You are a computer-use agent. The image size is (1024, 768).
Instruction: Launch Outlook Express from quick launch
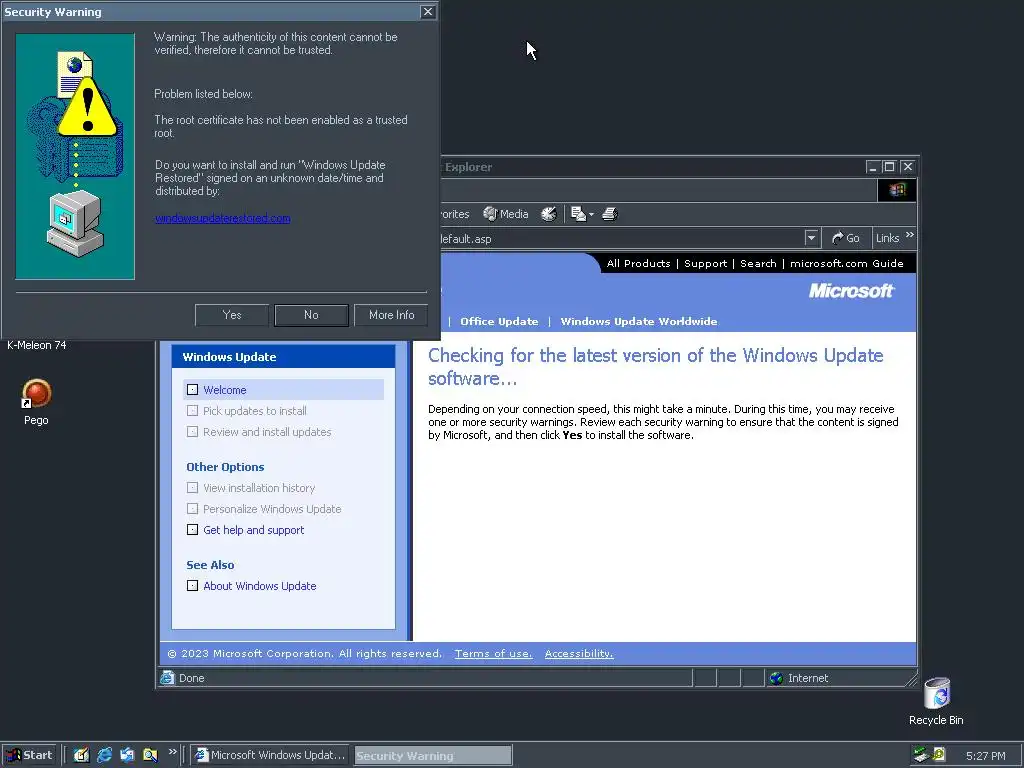click(x=127, y=755)
